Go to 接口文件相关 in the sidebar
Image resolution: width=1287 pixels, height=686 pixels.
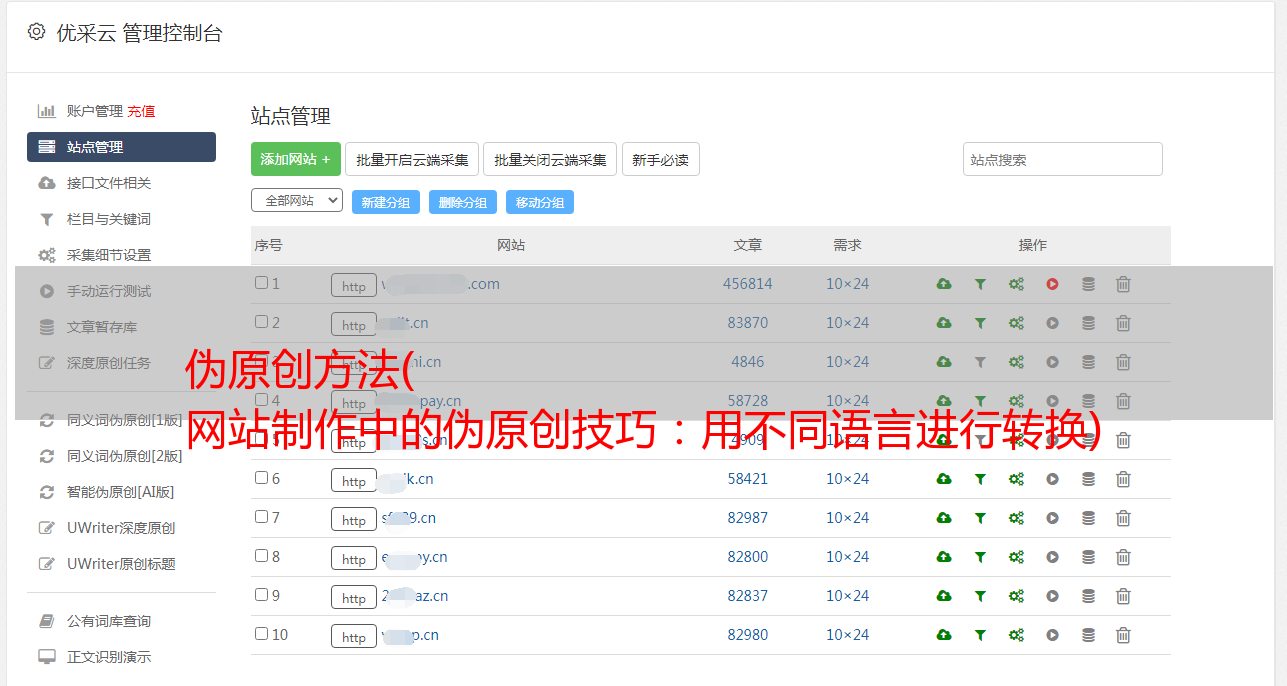point(109,183)
